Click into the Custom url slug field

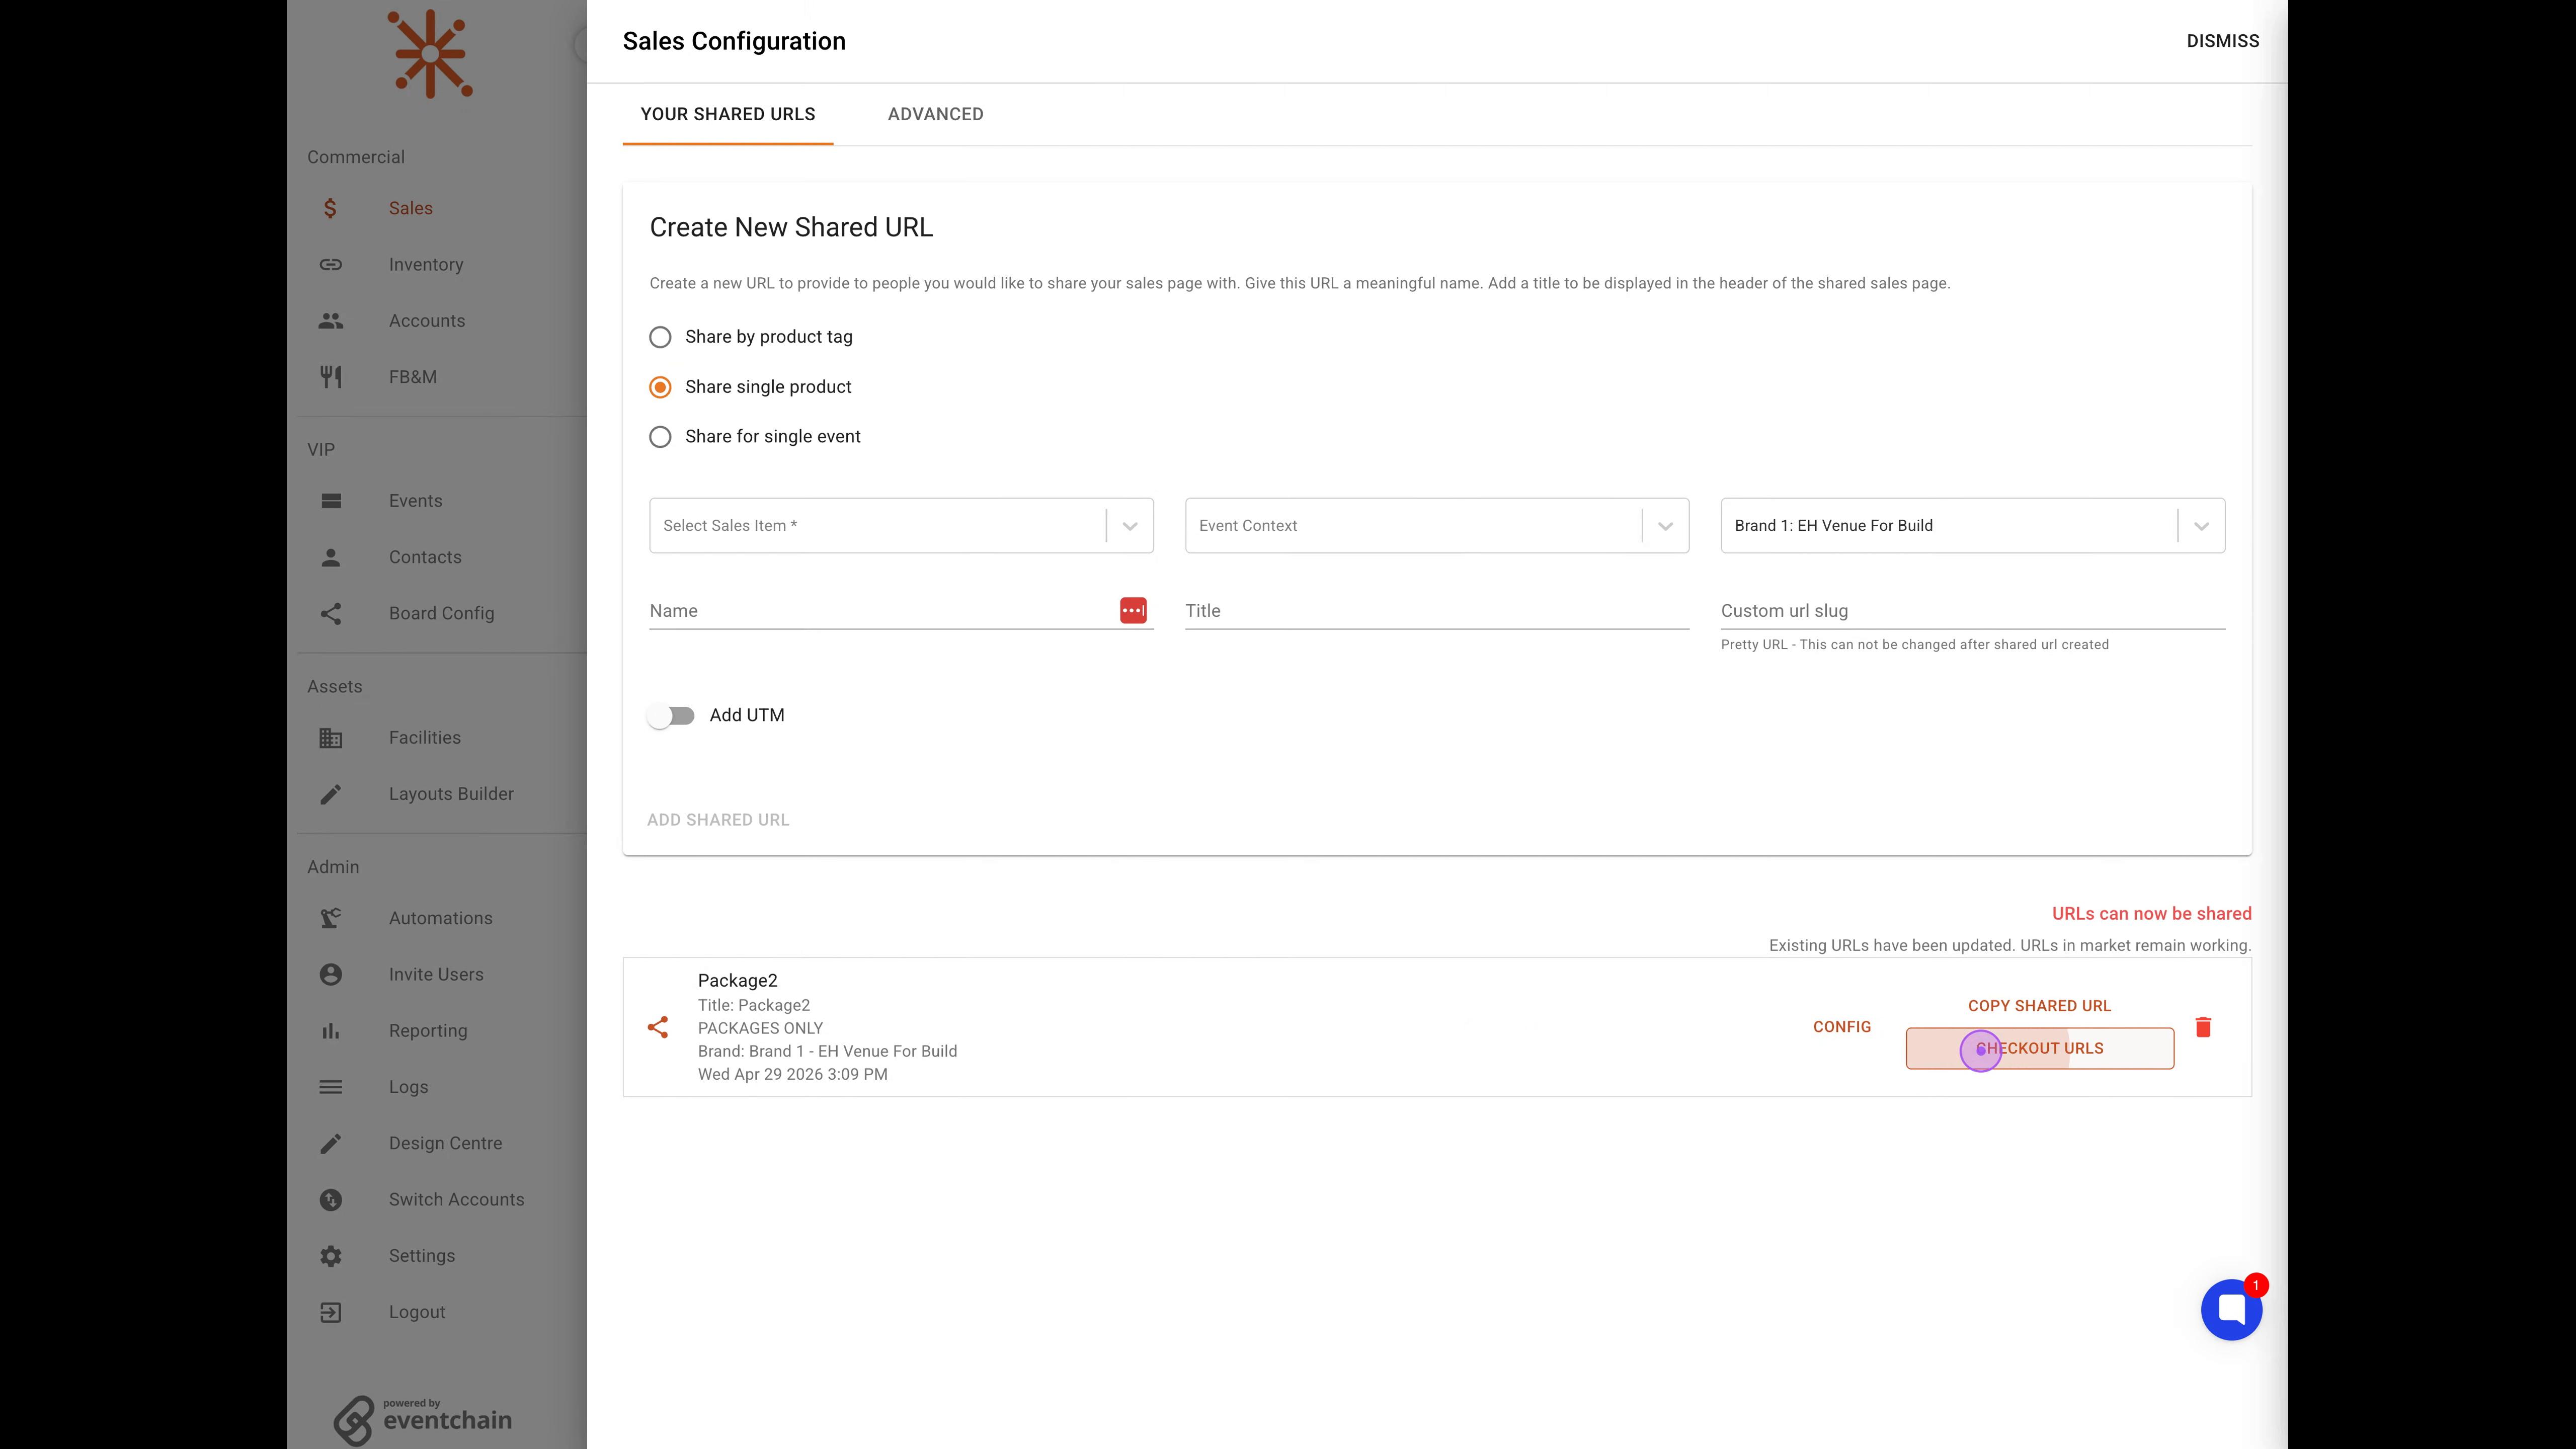click(1972, 610)
